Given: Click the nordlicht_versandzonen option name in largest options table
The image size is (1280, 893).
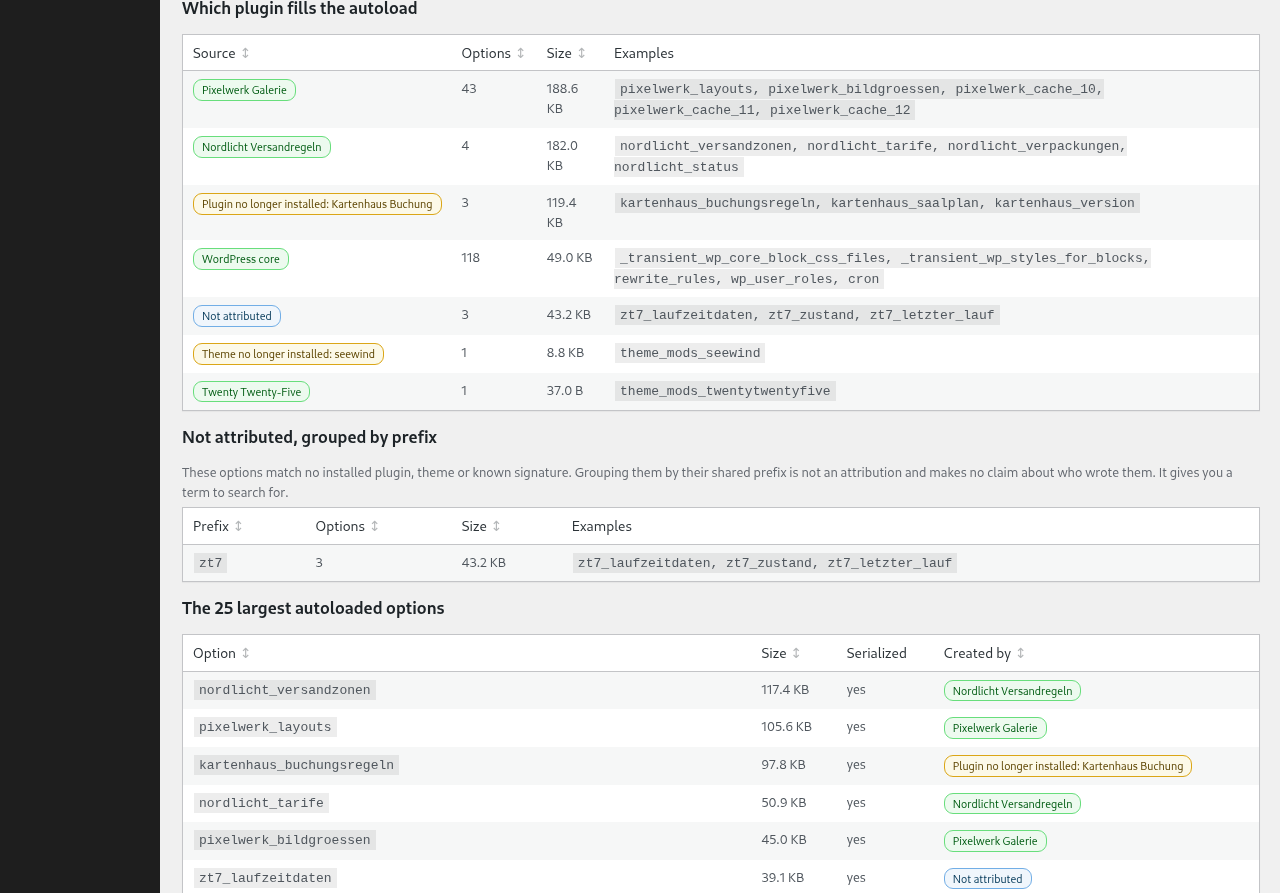Looking at the screenshot, I should tap(285, 690).
